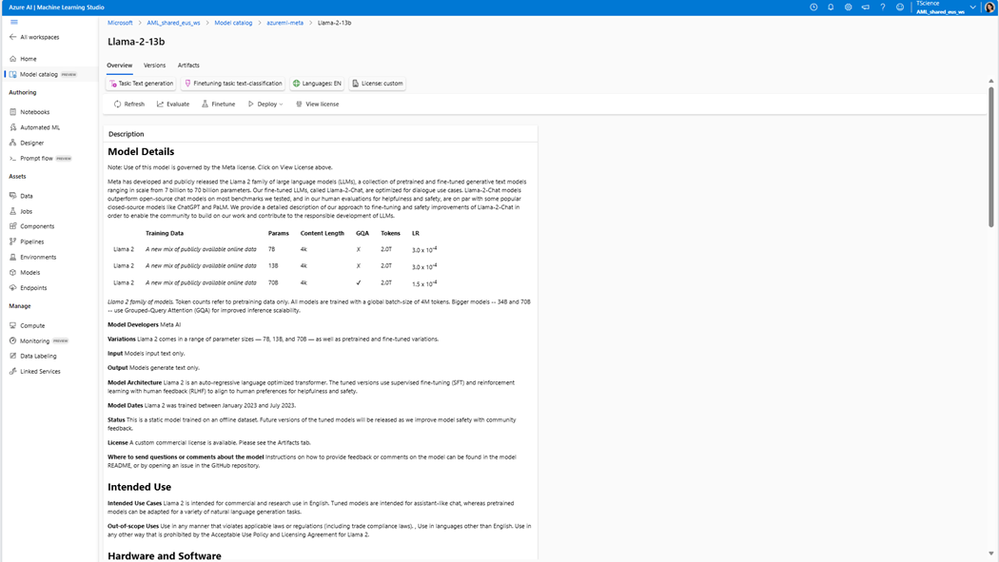Click the Automated ML icon
The image size is (999, 562).
pyautogui.click(x=13, y=127)
